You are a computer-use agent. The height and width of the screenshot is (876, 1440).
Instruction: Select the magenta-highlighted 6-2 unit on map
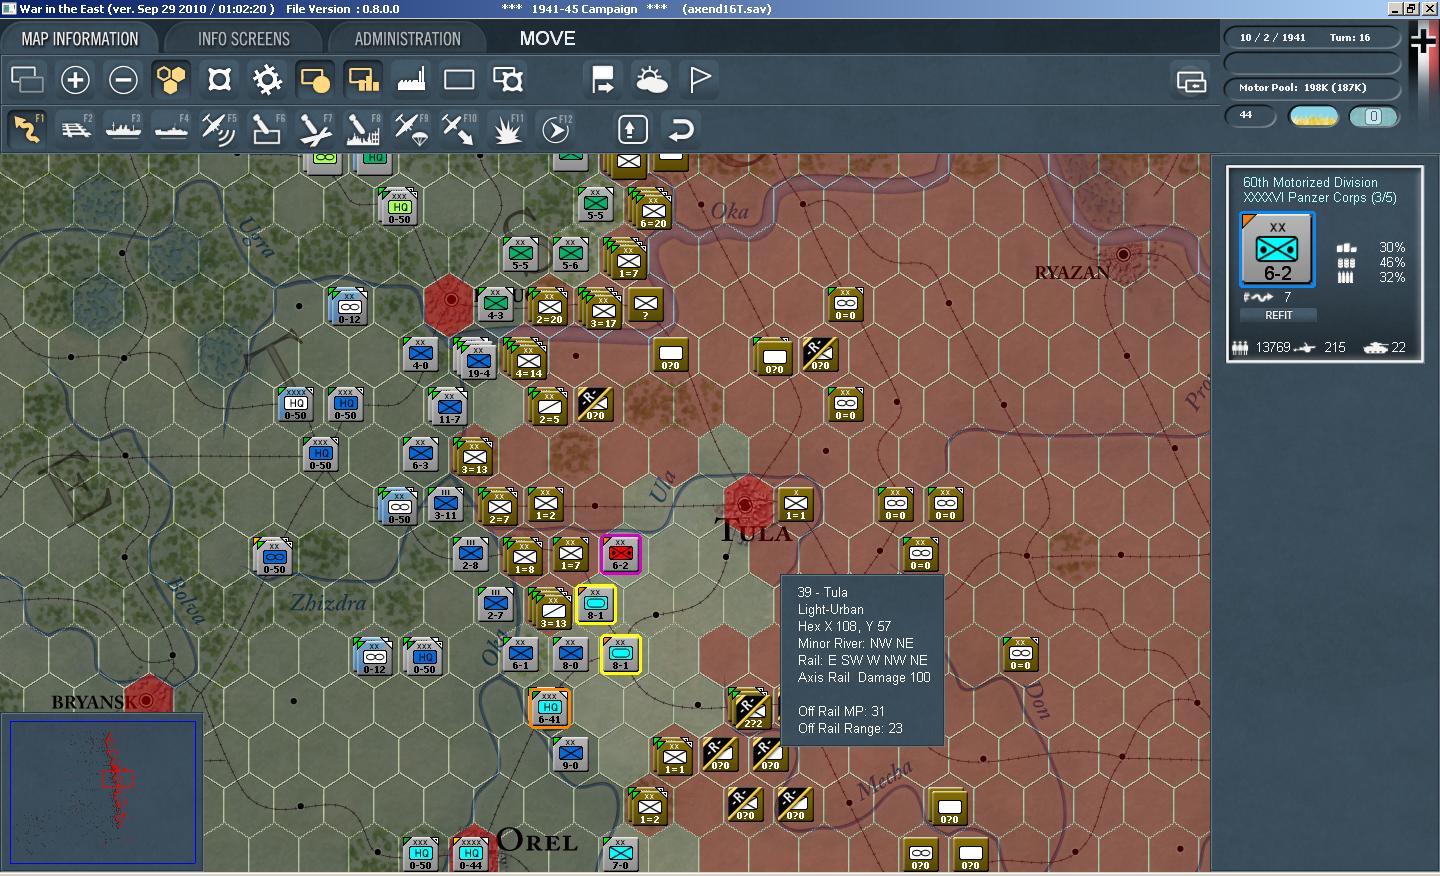click(x=620, y=554)
